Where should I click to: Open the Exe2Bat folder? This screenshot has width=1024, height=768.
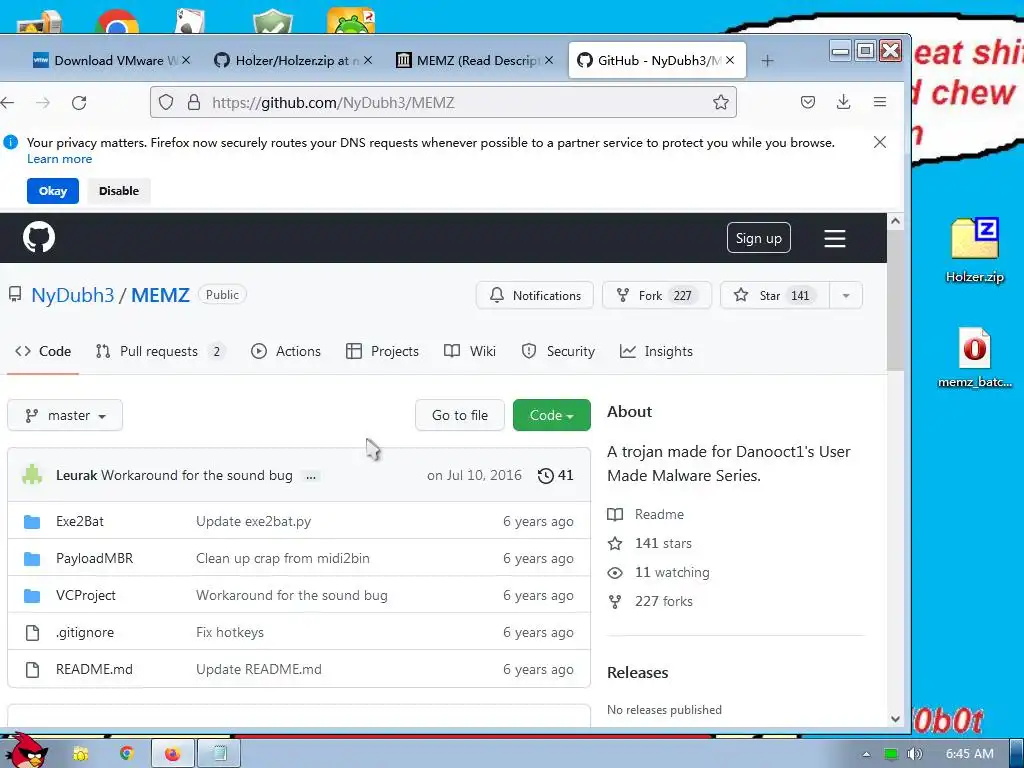coord(80,521)
